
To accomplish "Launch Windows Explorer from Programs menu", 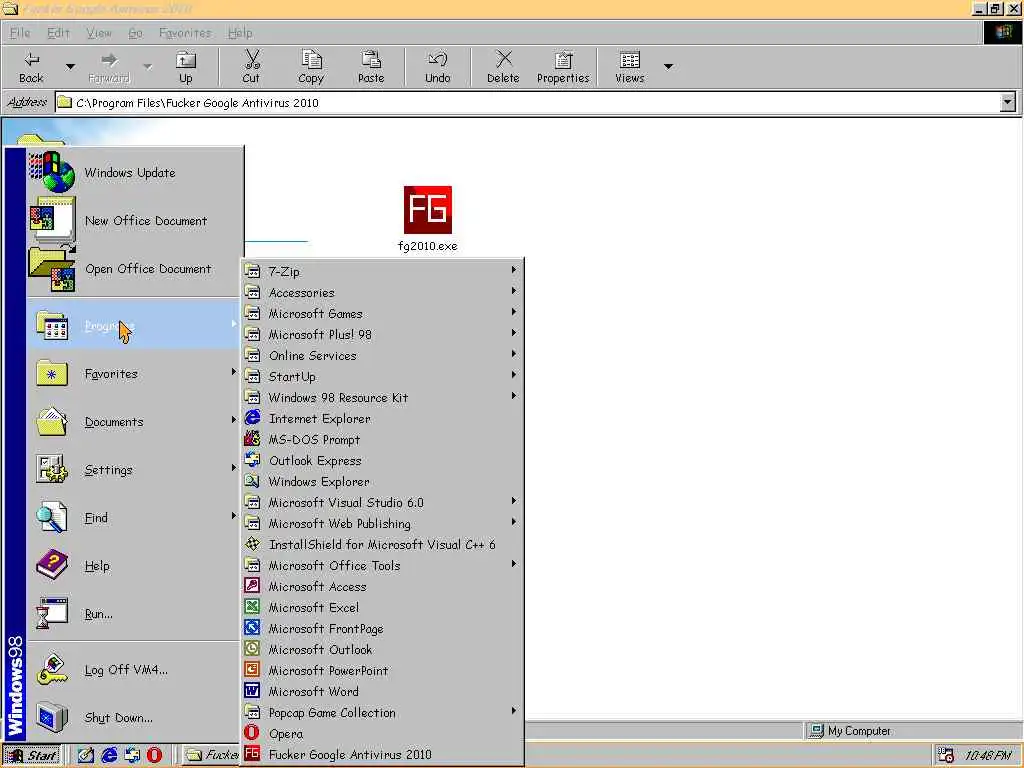I will (x=382, y=481).
